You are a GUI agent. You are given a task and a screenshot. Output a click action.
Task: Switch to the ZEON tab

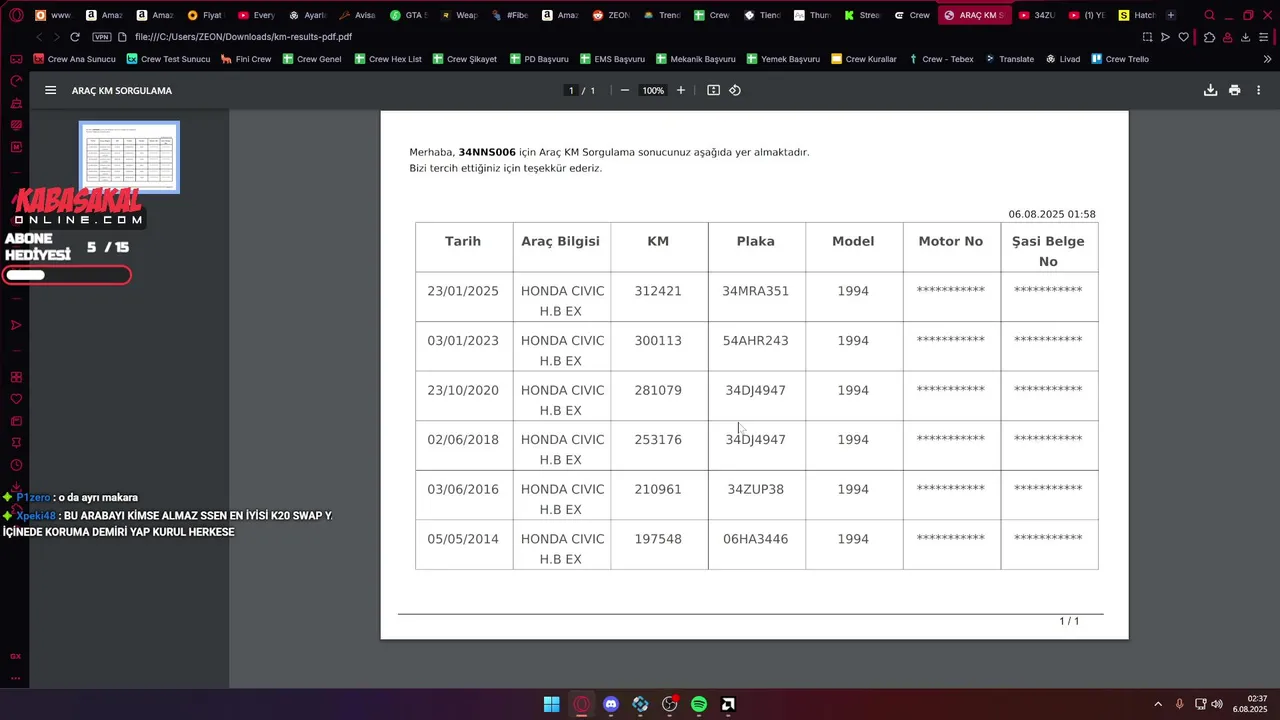click(610, 15)
